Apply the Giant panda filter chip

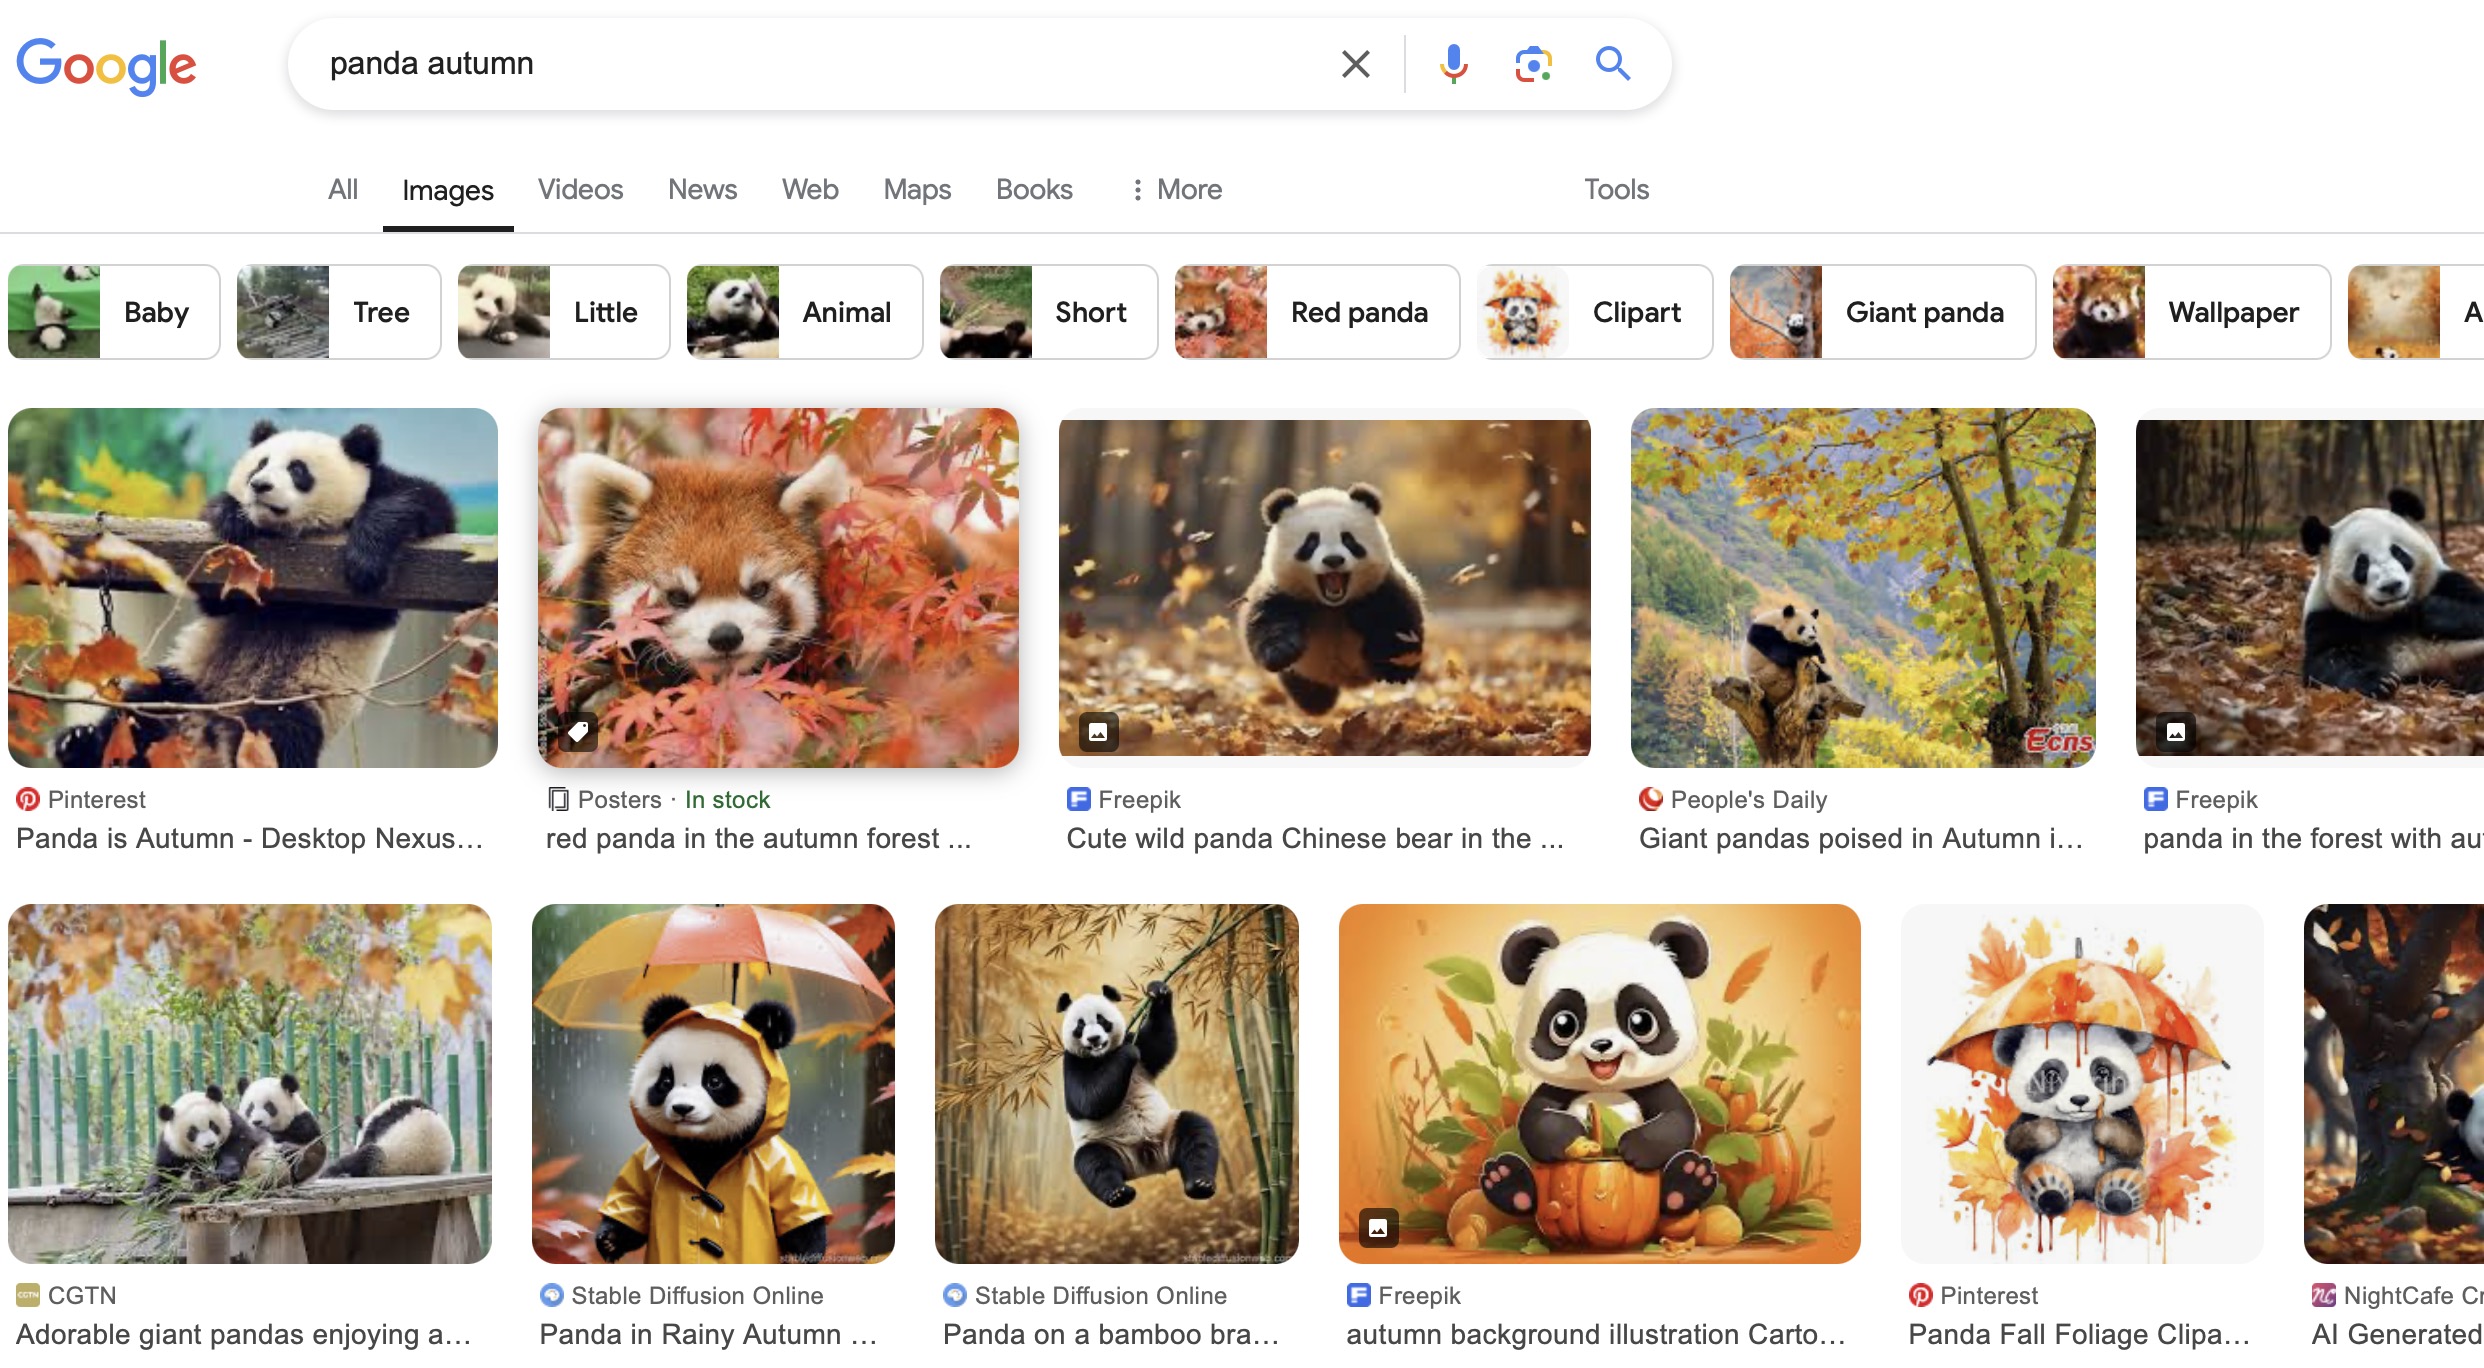pyautogui.click(x=1882, y=312)
